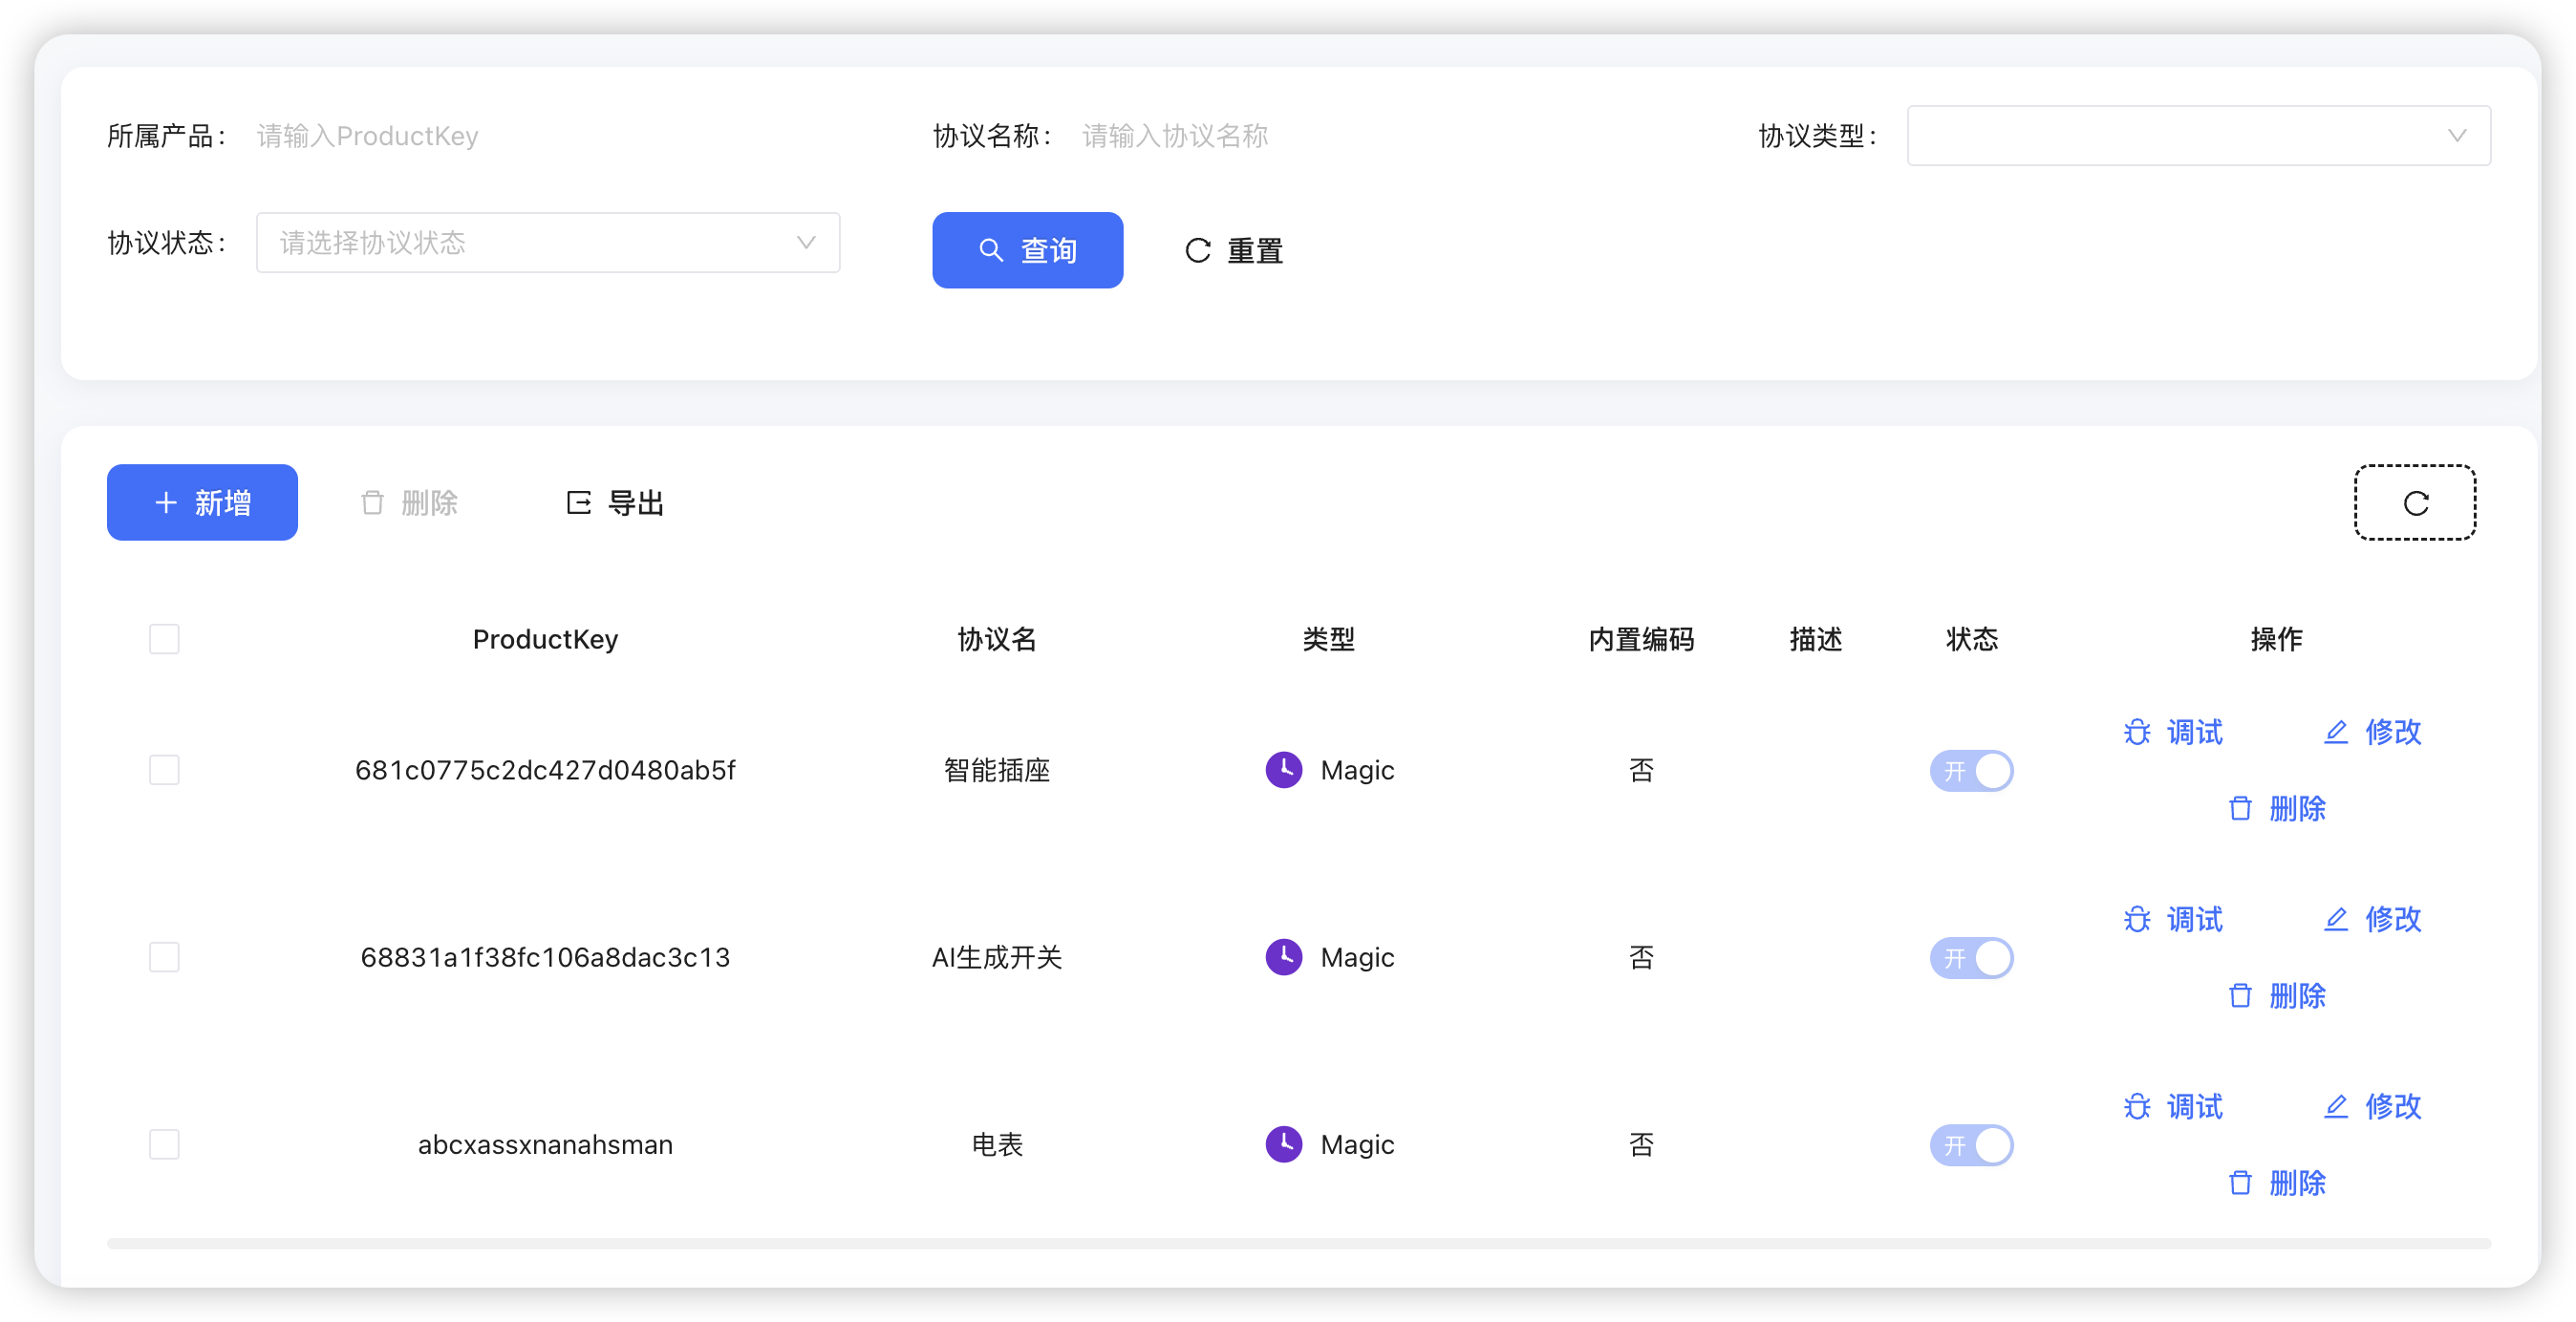This screenshot has width=2576, height=1322.
Task: Click the 新增 button
Action: [x=202, y=502]
